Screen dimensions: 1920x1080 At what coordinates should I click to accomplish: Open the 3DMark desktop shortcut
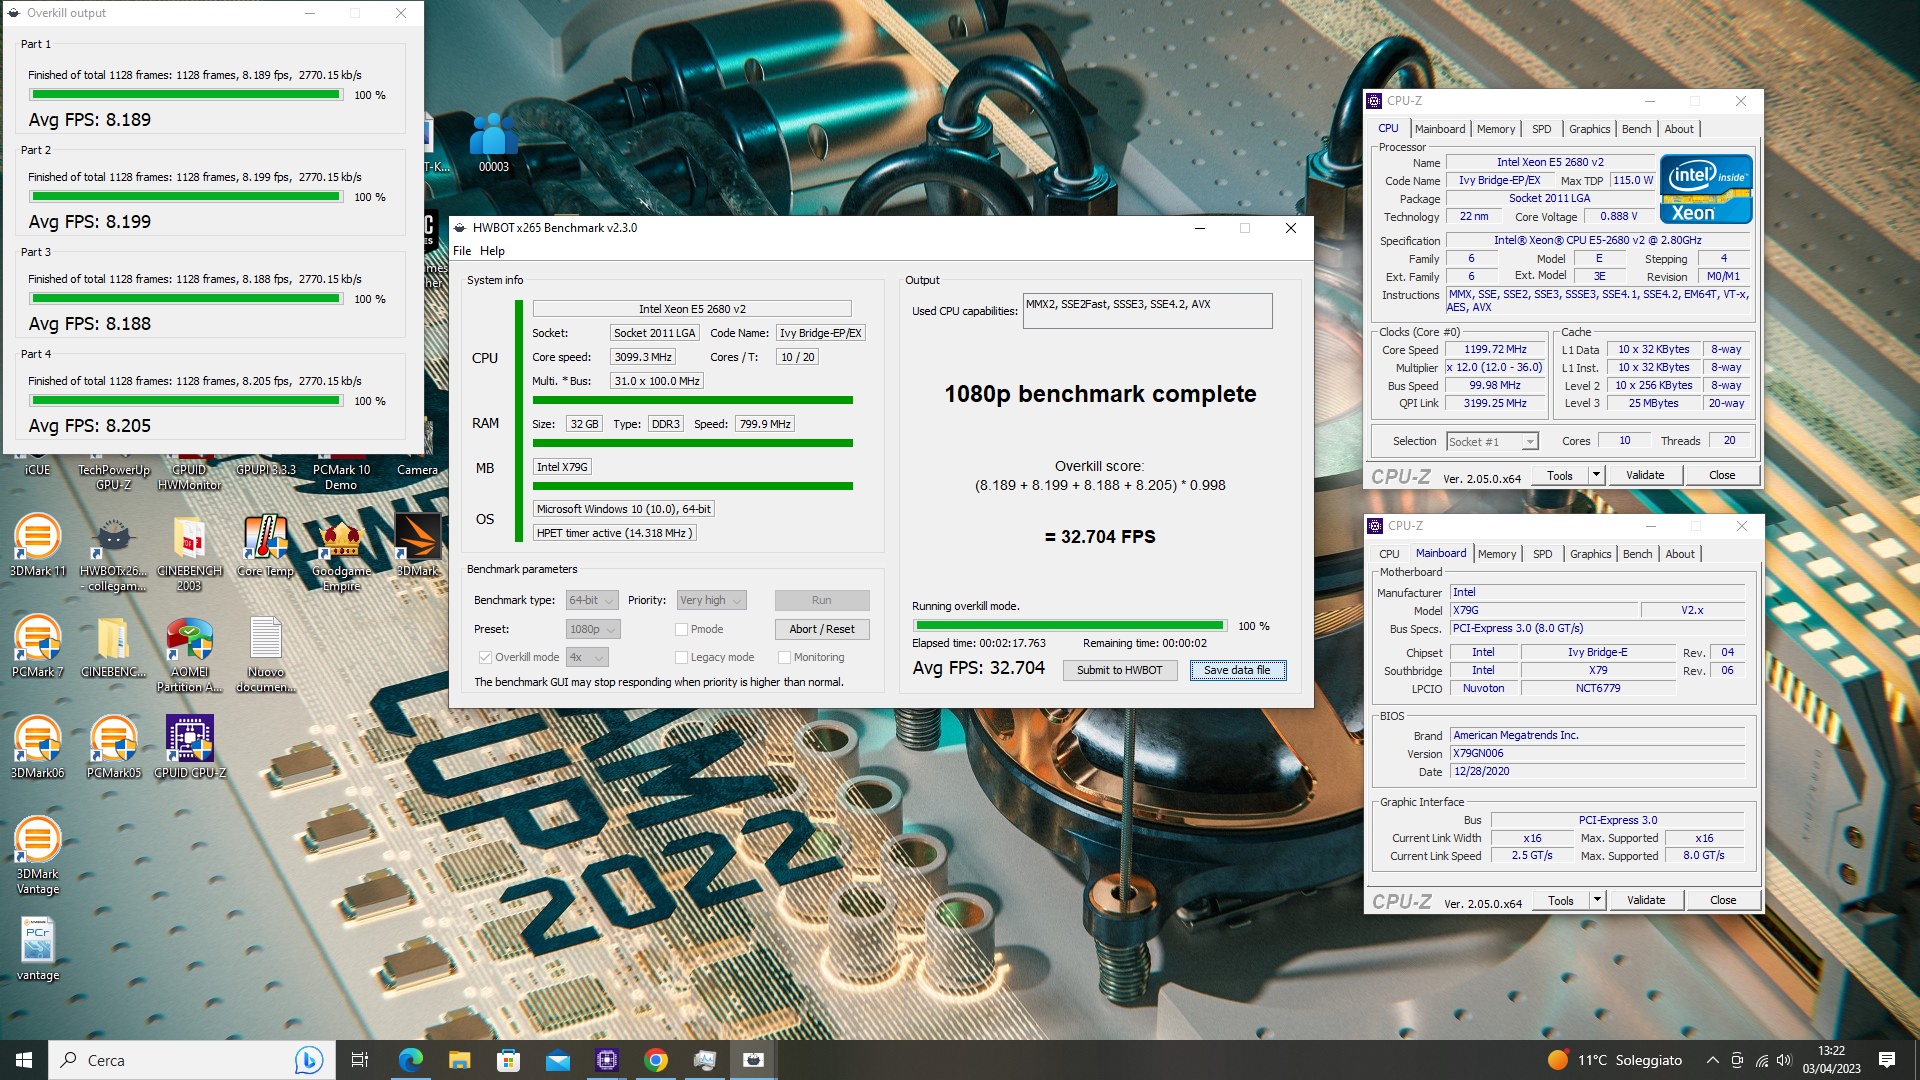(x=417, y=546)
